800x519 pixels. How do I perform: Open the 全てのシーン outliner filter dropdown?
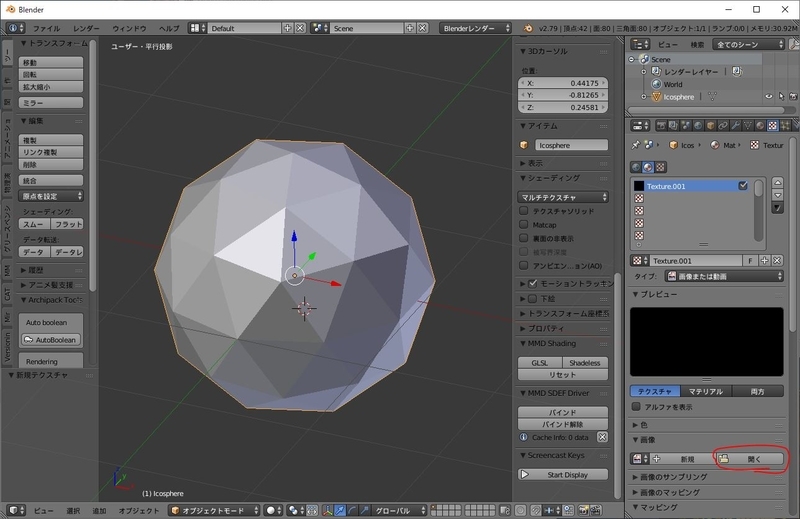748,44
